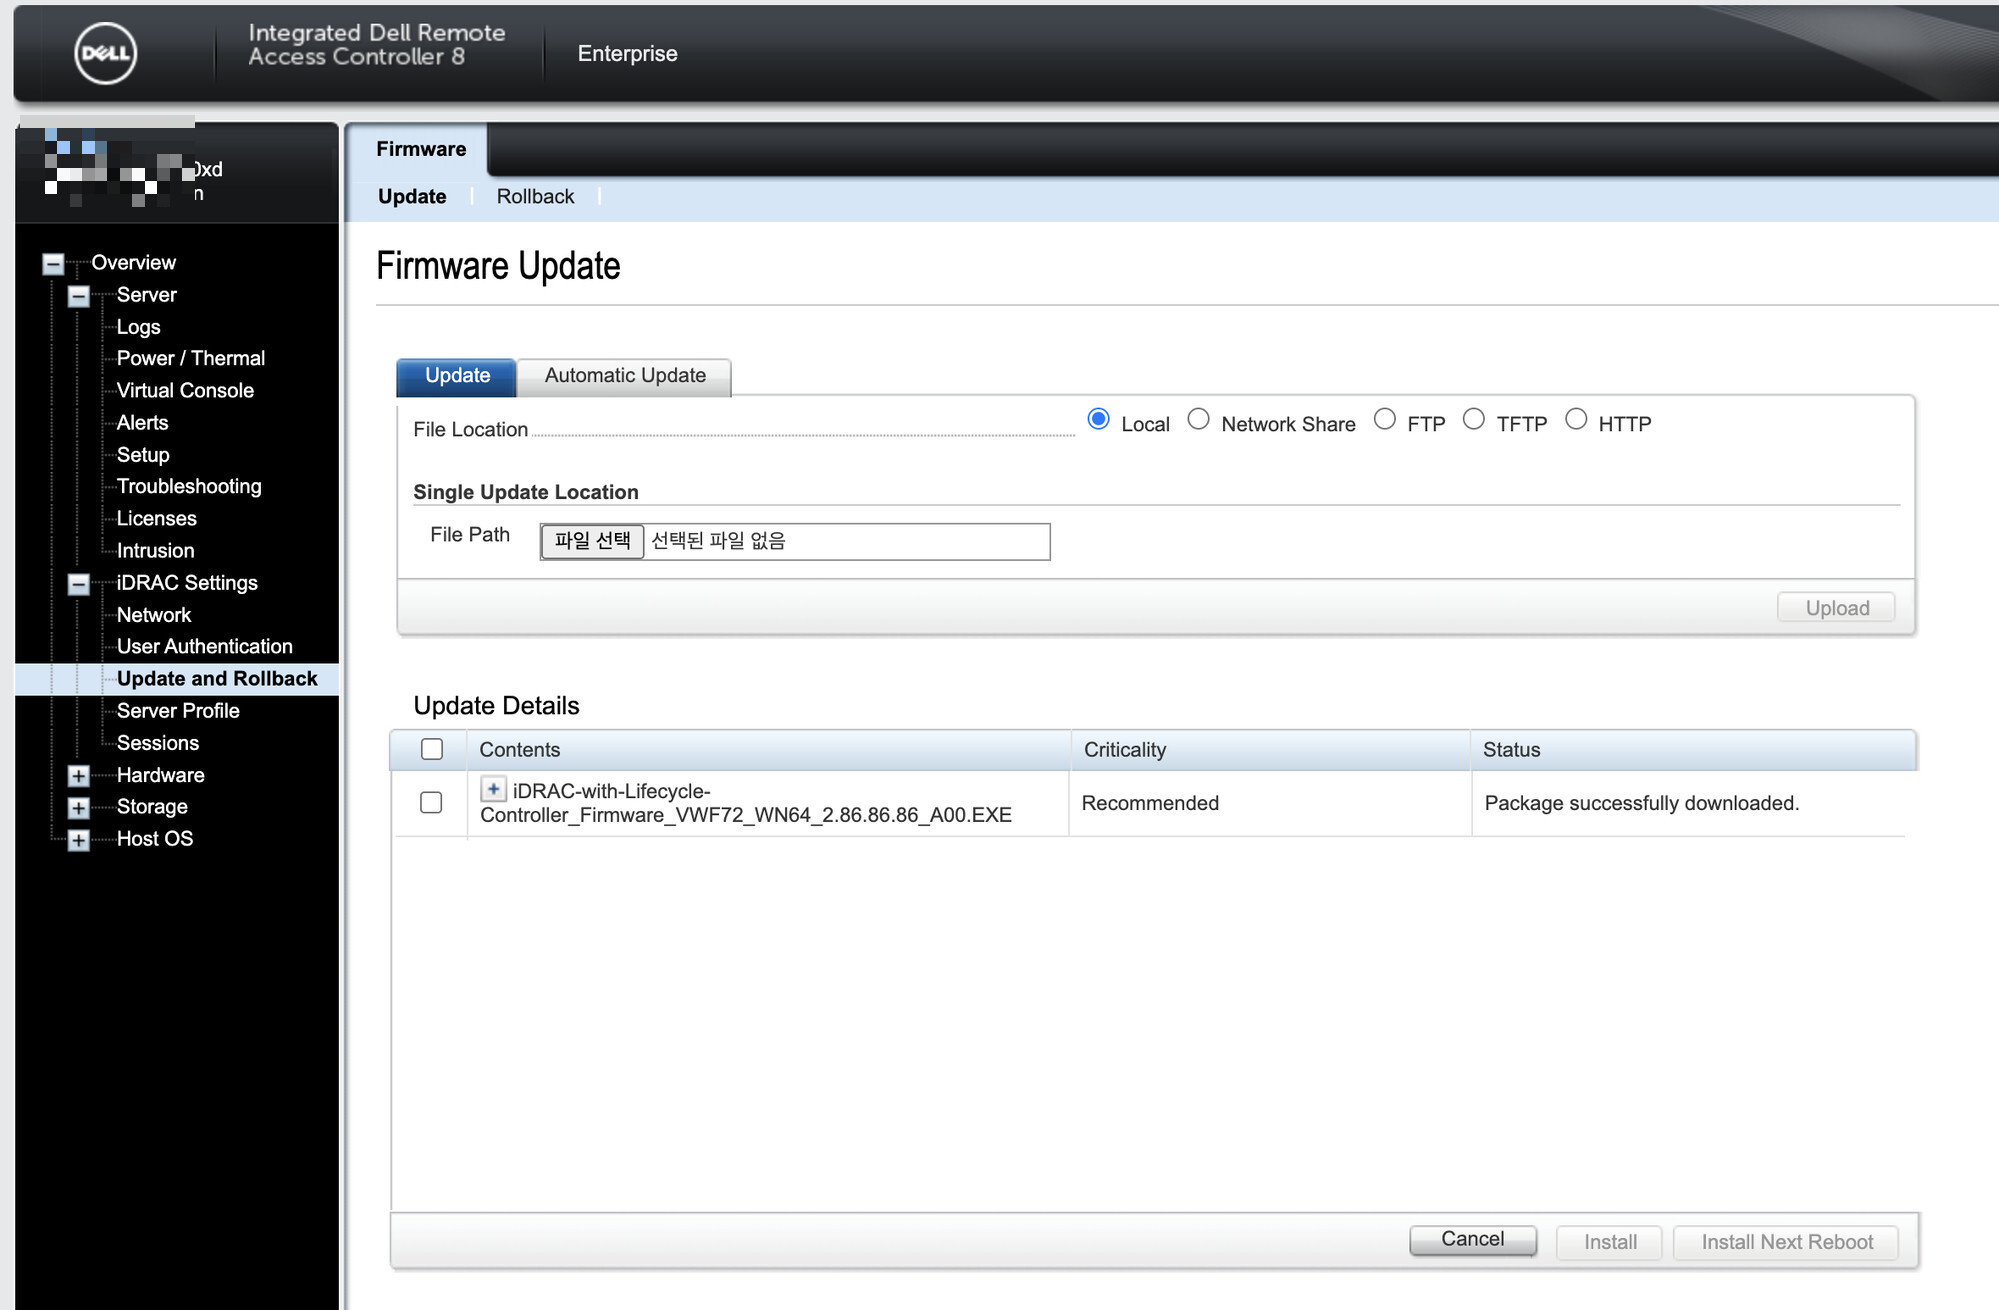Click the Enterprise label in header
Image resolution: width=1999 pixels, height=1310 pixels.
point(627,54)
